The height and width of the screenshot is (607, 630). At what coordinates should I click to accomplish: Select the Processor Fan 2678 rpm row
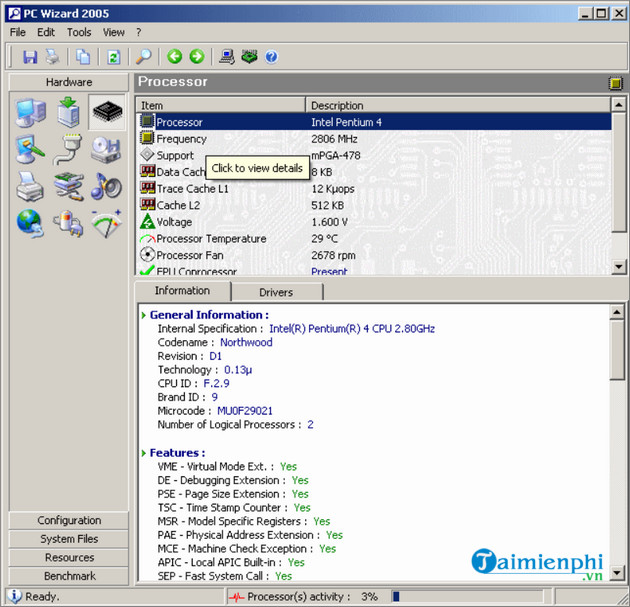(x=374, y=255)
